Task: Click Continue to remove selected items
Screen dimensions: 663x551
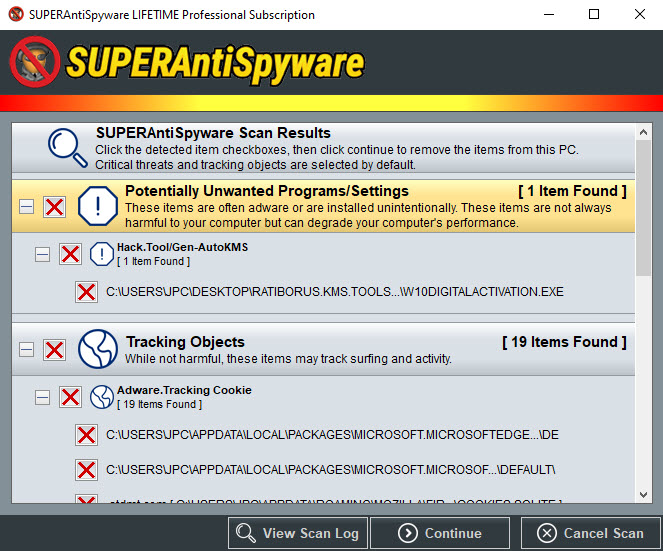Action: click(440, 533)
